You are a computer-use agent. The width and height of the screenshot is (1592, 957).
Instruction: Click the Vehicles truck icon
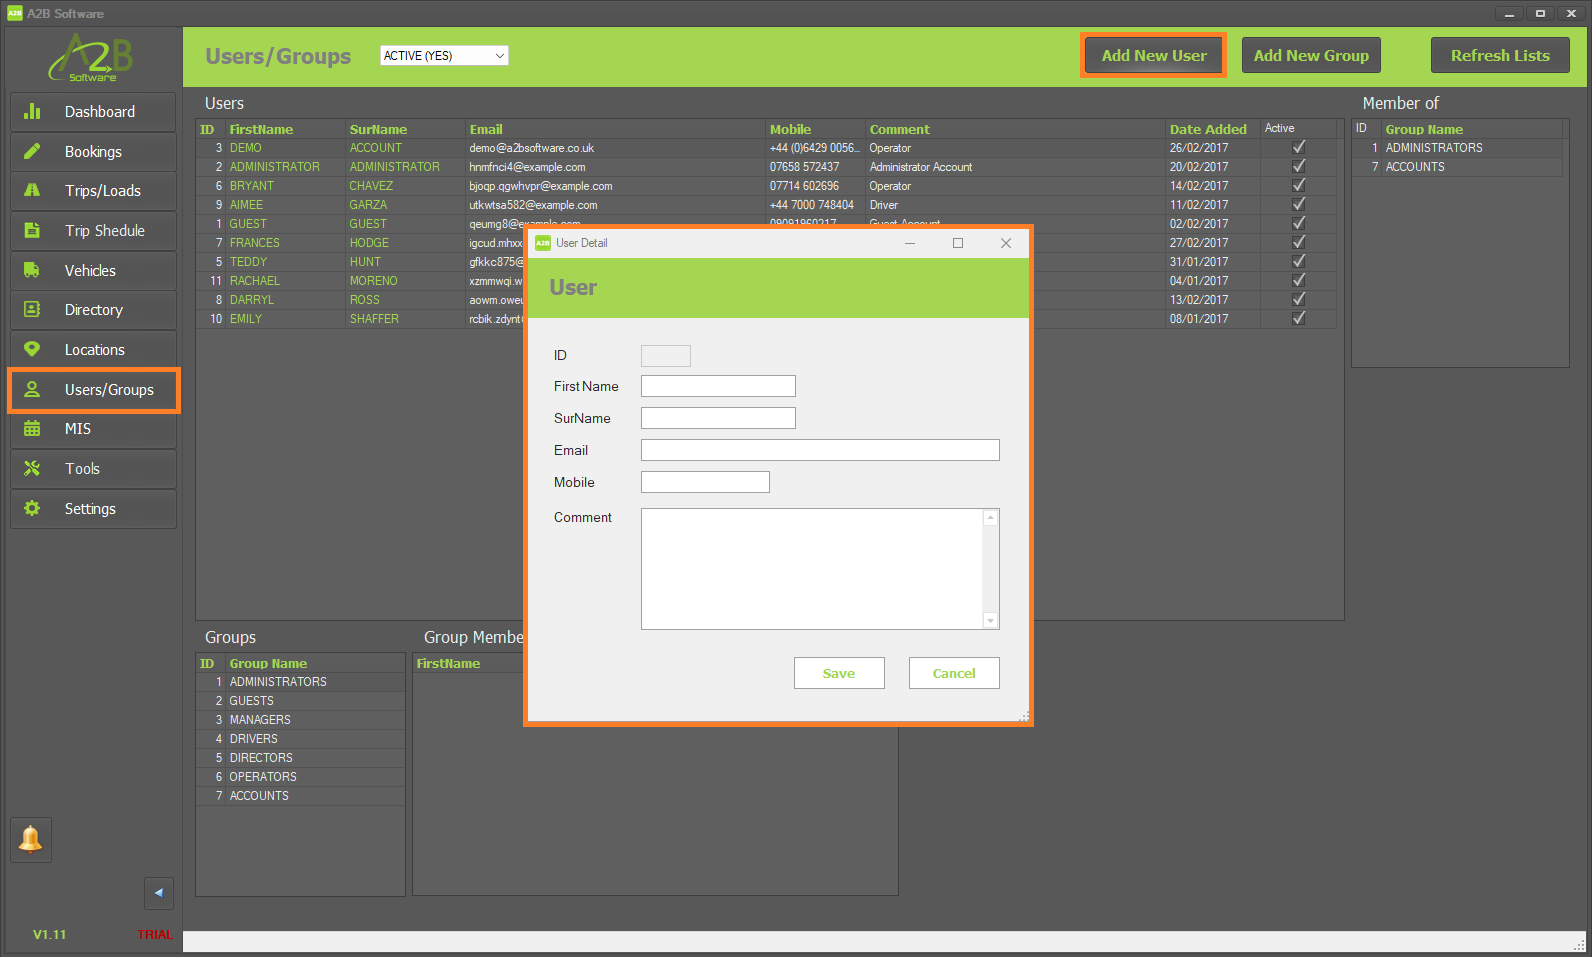click(x=32, y=270)
